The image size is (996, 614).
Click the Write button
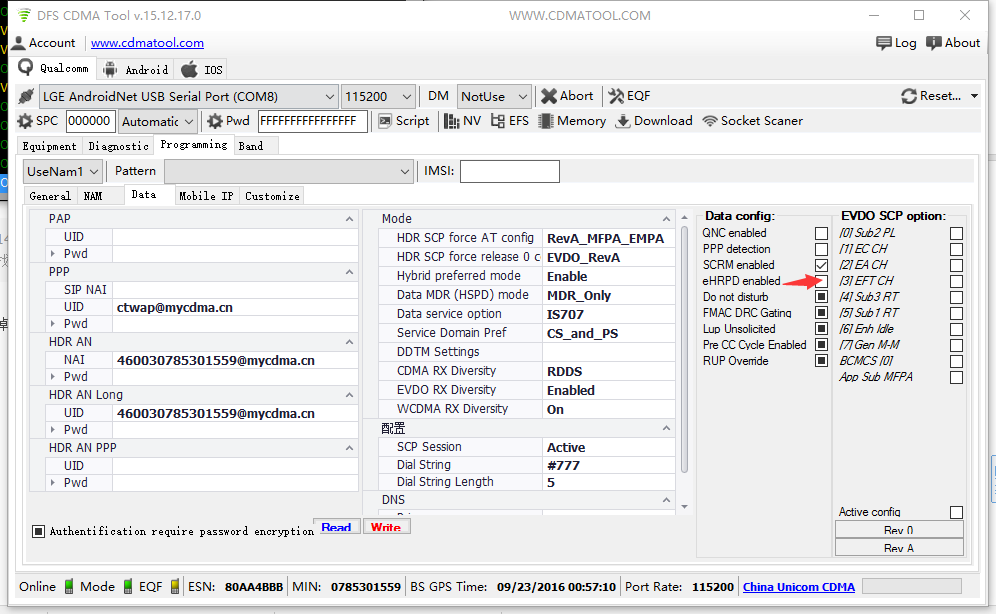(386, 527)
